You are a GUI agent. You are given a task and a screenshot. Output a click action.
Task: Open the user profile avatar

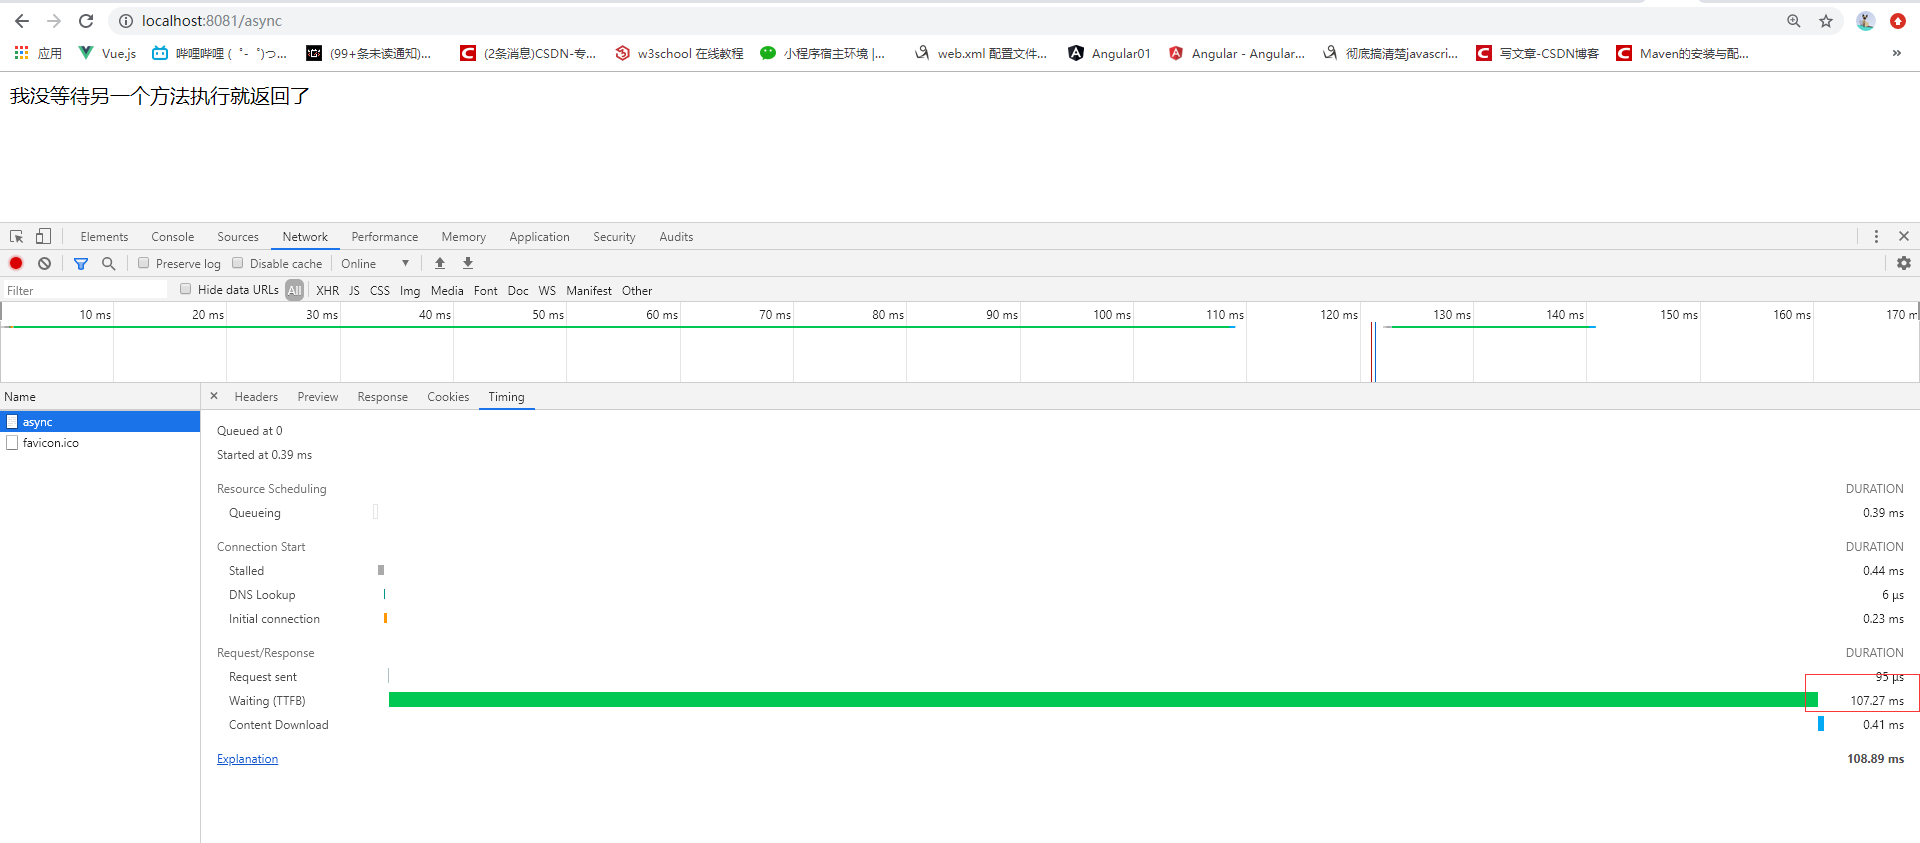1865,21
